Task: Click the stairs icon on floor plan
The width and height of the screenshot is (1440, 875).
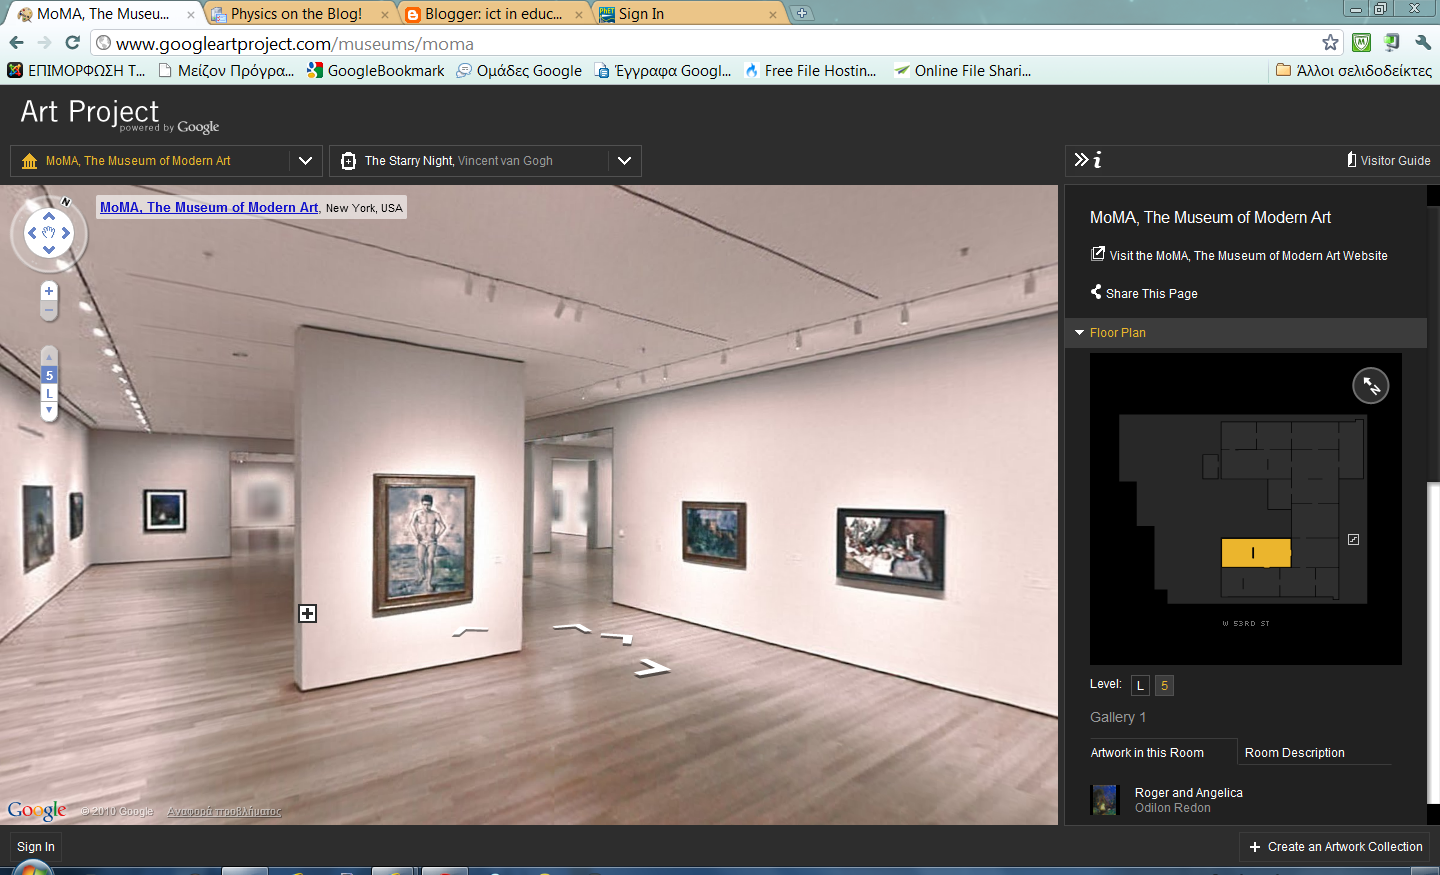Action: pyautogui.click(x=1353, y=539)
